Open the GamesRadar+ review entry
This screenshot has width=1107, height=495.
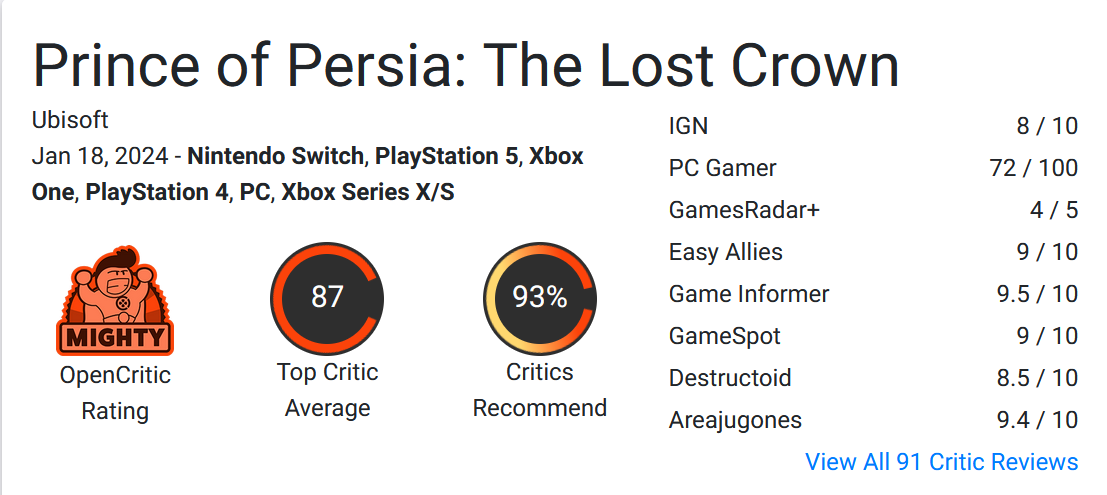[x=873, y=210]
